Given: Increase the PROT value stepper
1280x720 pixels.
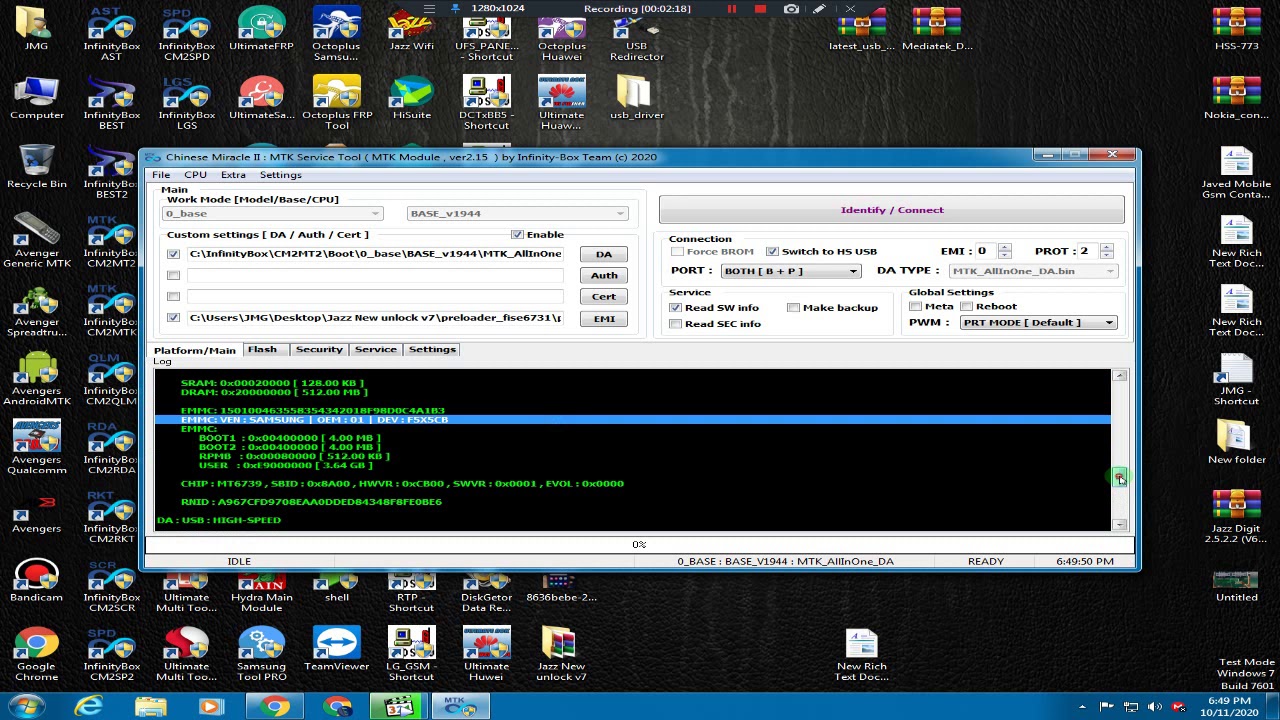Looking at the screenshot, I should [x=1107, y=247].
